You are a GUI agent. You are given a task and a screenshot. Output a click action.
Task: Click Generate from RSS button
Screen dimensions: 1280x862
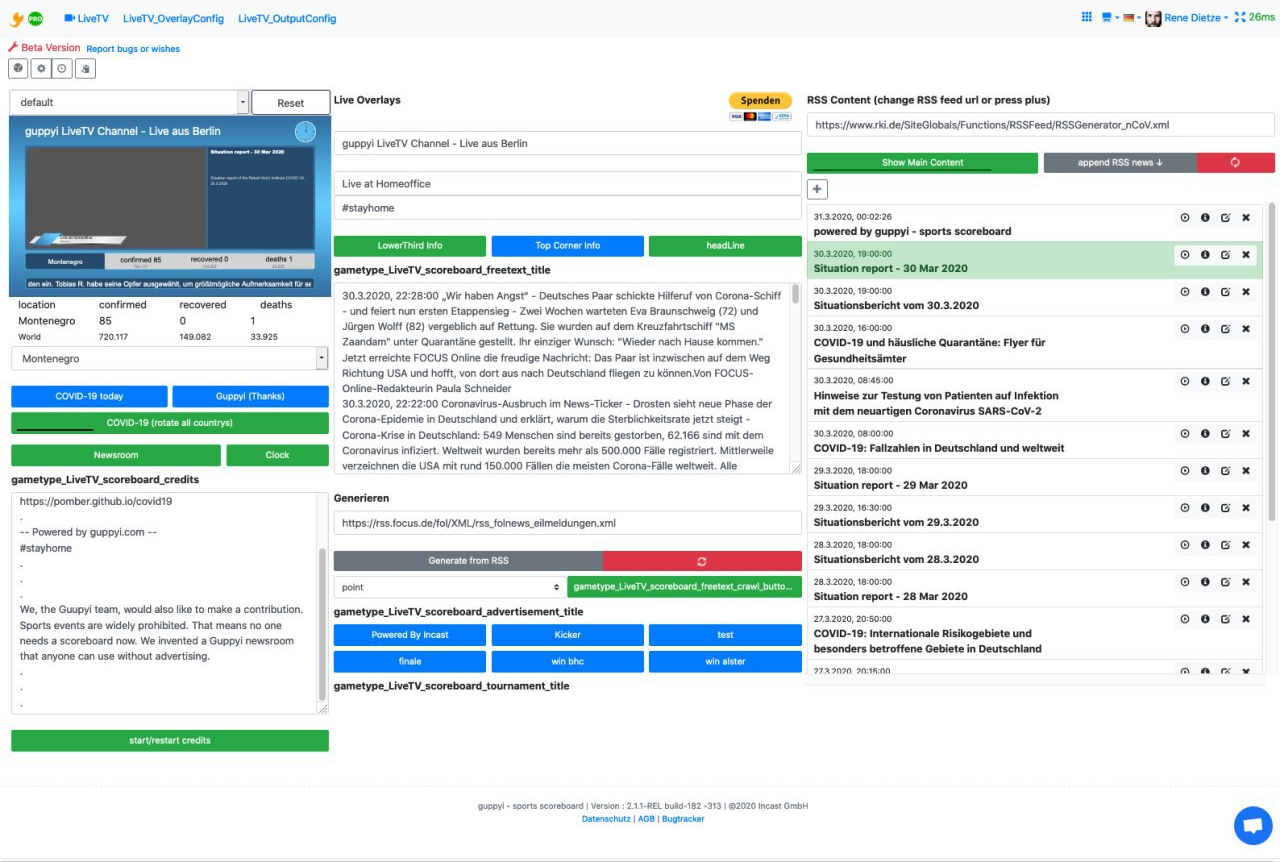[x=468, y=561]
